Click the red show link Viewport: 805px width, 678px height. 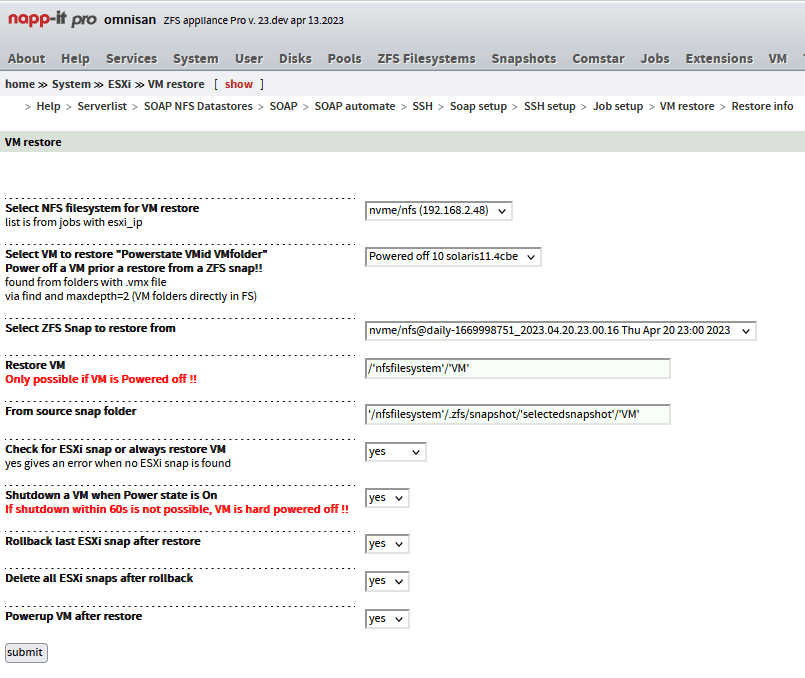click(239, 84)
